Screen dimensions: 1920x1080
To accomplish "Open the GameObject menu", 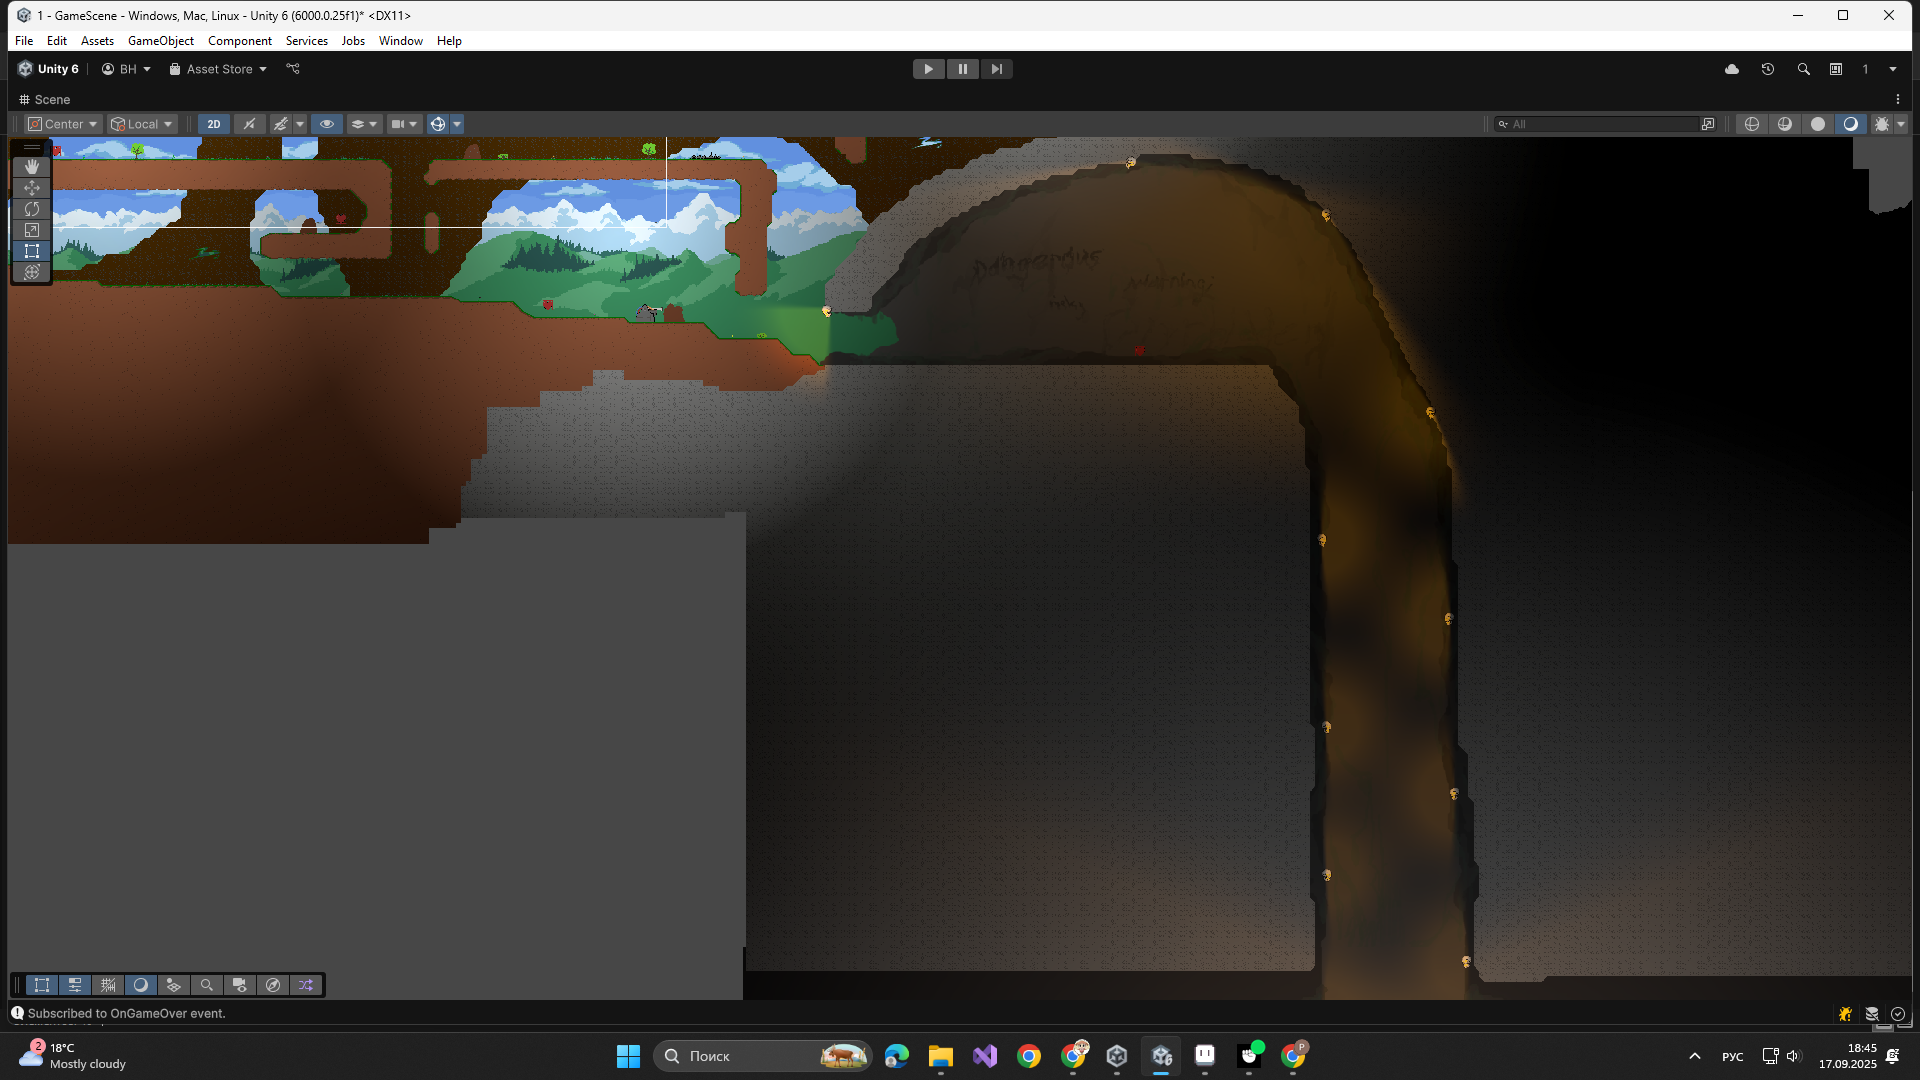I will 160,41.
